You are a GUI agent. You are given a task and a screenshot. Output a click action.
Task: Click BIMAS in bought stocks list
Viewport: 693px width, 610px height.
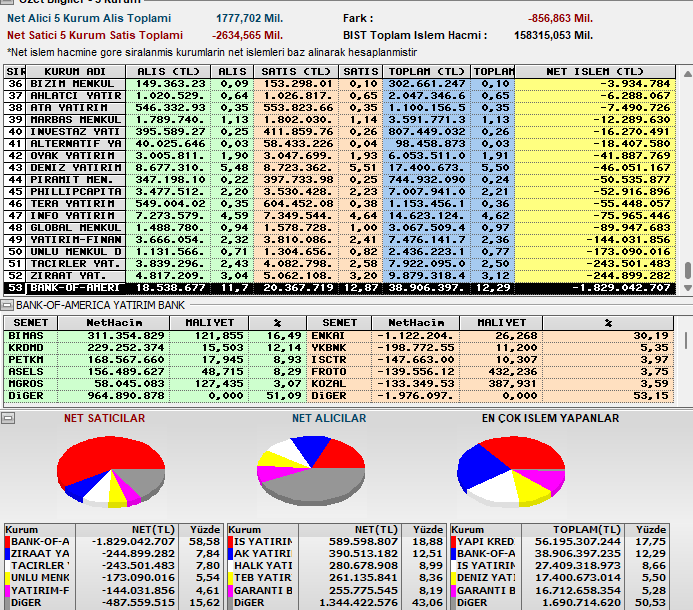[26, 336]
